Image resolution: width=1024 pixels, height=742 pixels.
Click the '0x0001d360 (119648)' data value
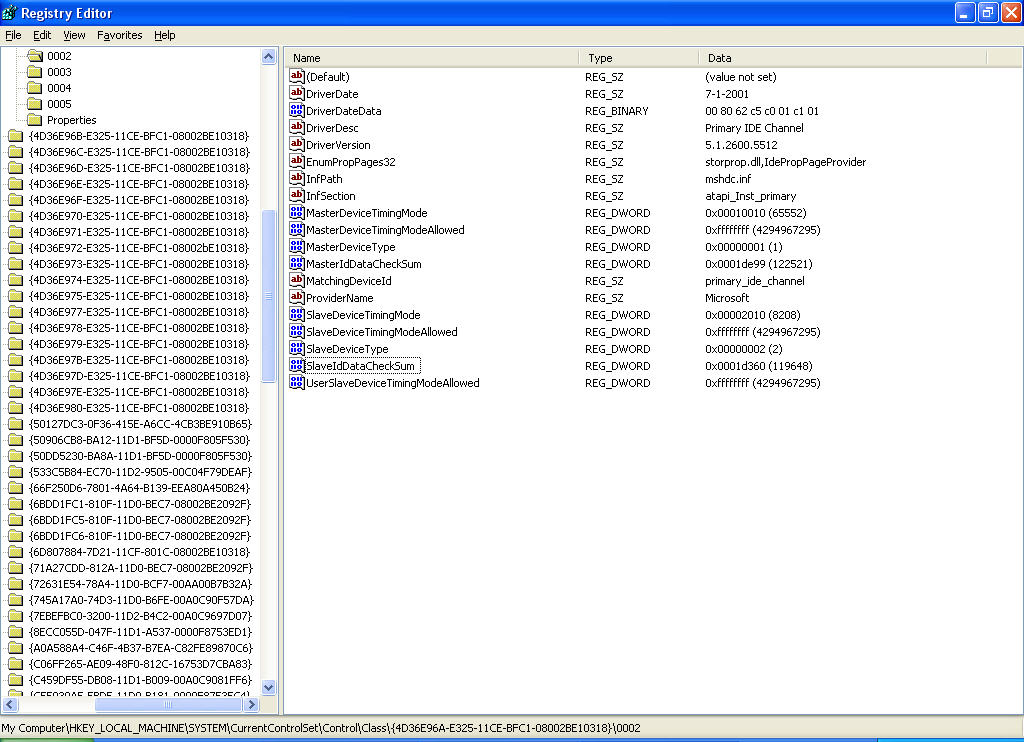coord(759,366)
